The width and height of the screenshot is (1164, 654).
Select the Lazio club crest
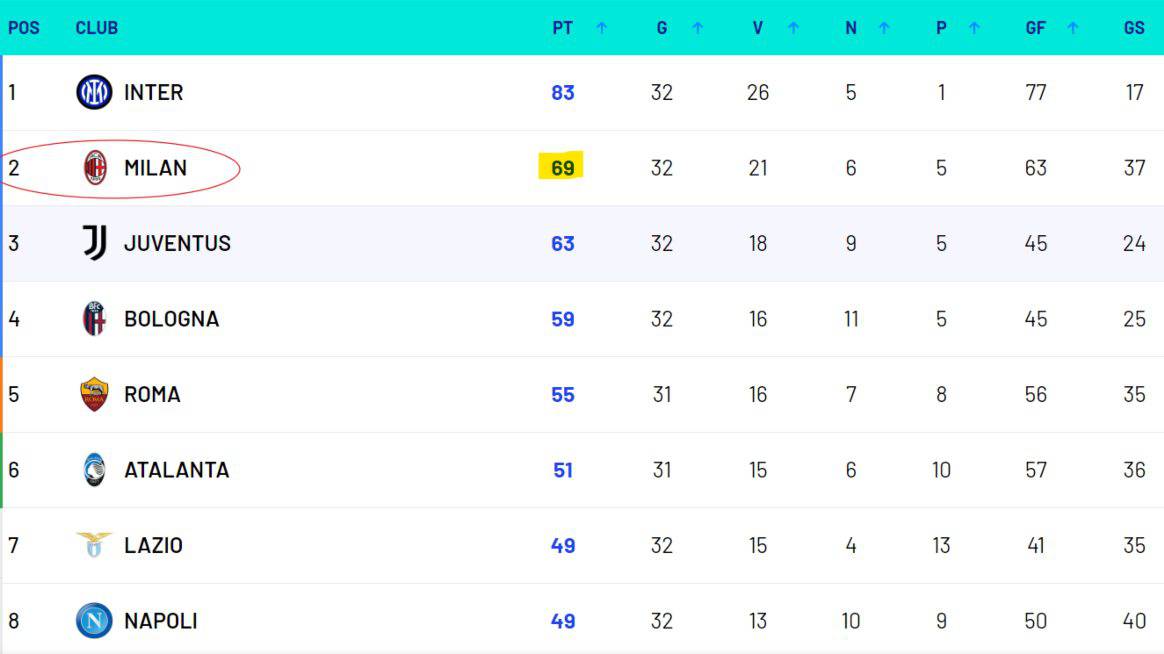[94, 545]
